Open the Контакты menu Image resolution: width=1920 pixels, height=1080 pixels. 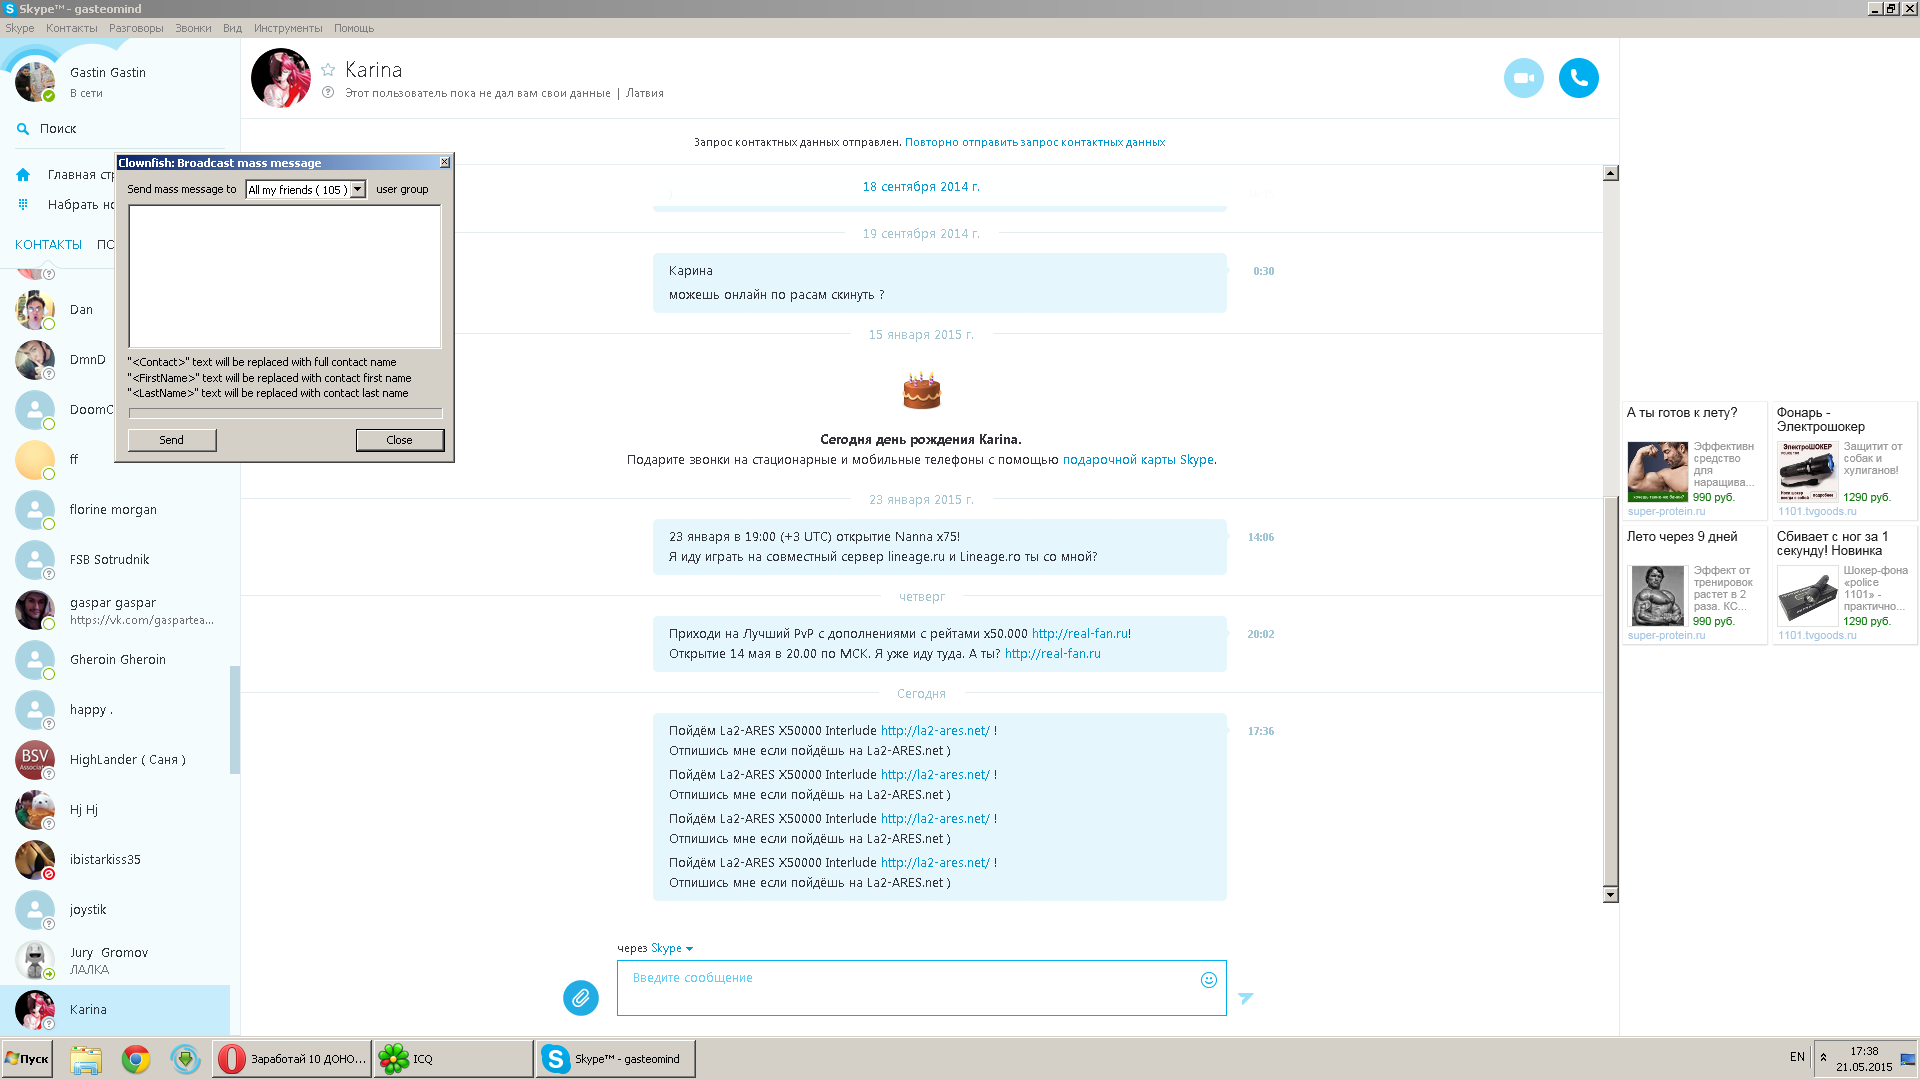[71, 28]
